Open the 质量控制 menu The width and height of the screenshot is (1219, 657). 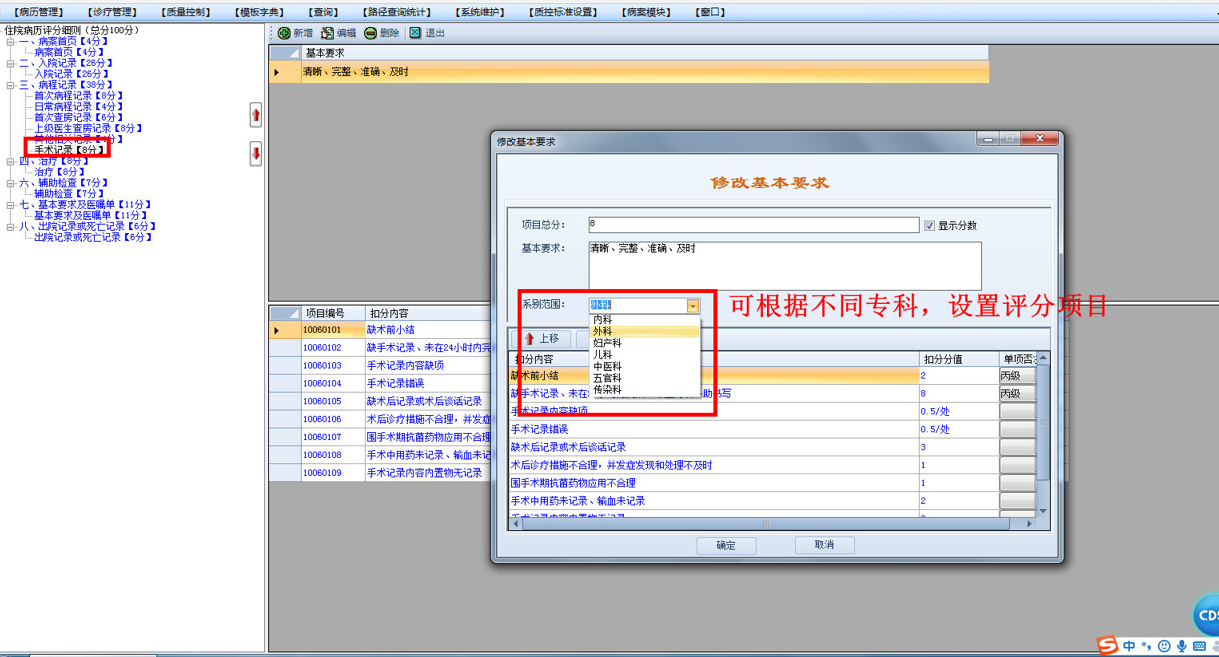pyautogui.click(x=186, y=12)
